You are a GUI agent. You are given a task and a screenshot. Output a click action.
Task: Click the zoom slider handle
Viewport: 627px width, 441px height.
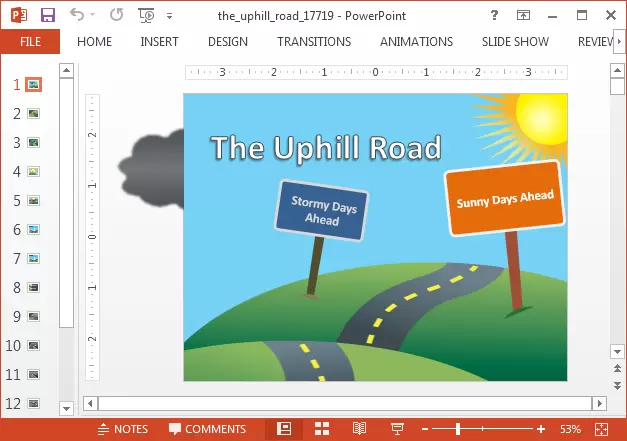tap(459, 429)
